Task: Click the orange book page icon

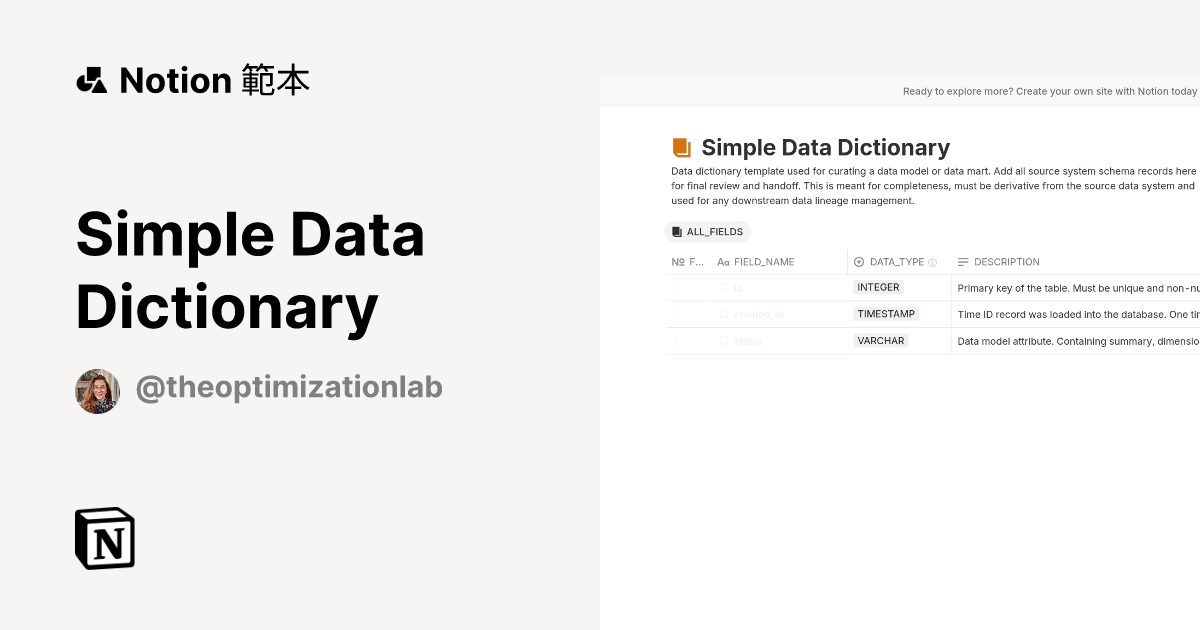Action: point(683,147)
